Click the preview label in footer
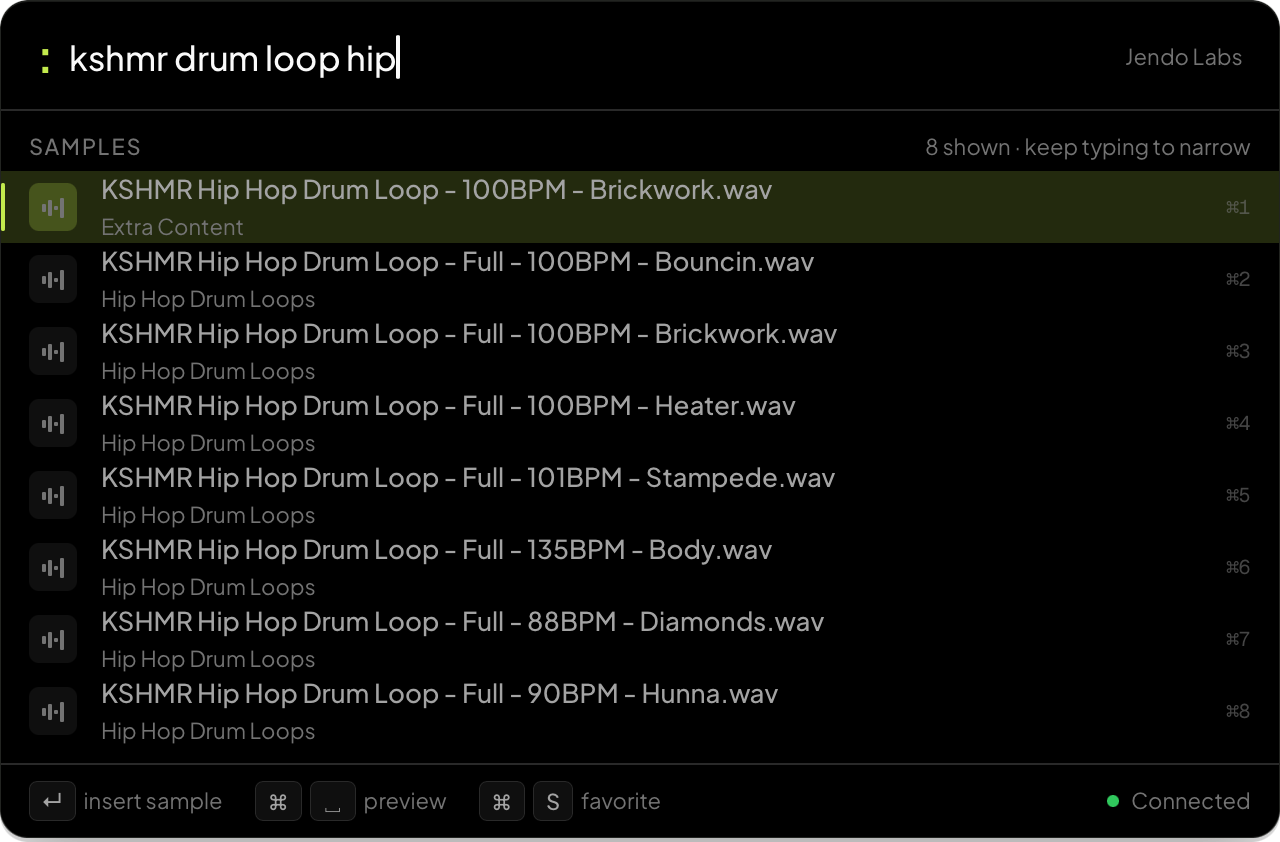This screenshot has height=842, width=1280. [x=405, y=801]
